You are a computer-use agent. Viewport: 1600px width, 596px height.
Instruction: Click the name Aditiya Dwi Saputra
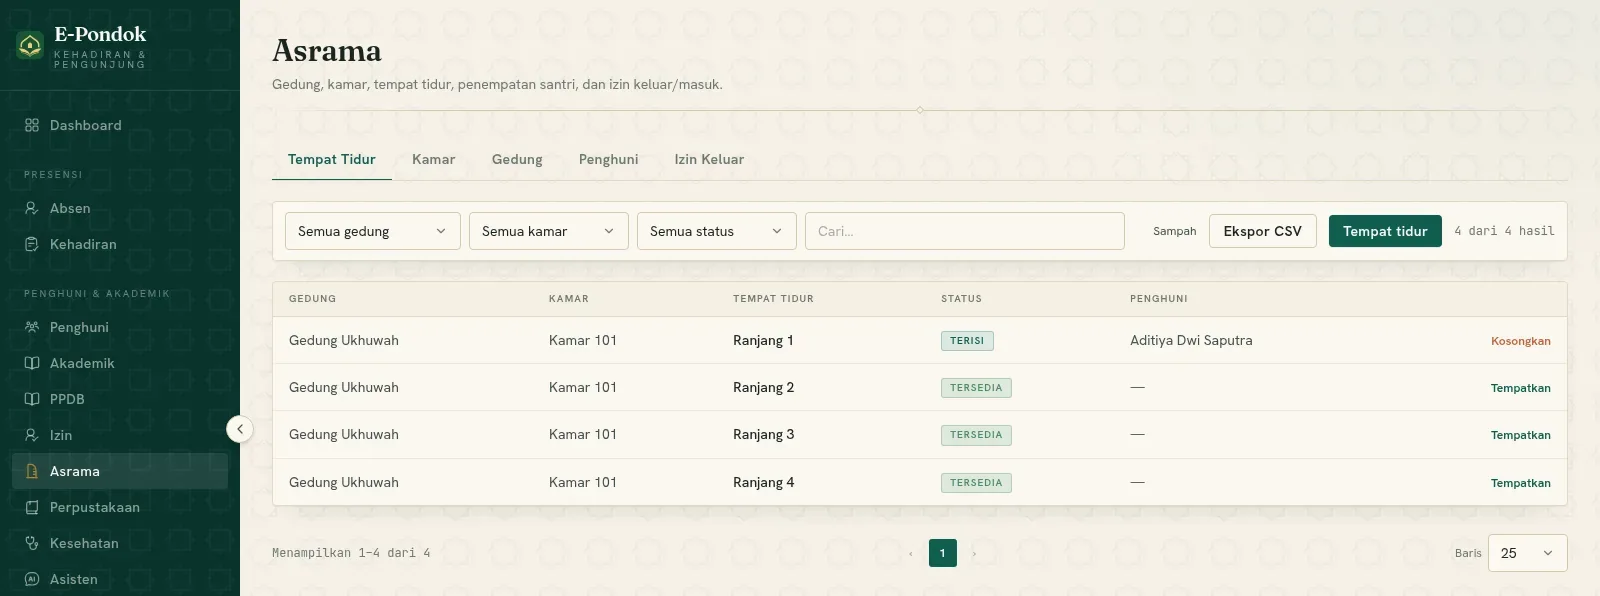[1191, 340]
